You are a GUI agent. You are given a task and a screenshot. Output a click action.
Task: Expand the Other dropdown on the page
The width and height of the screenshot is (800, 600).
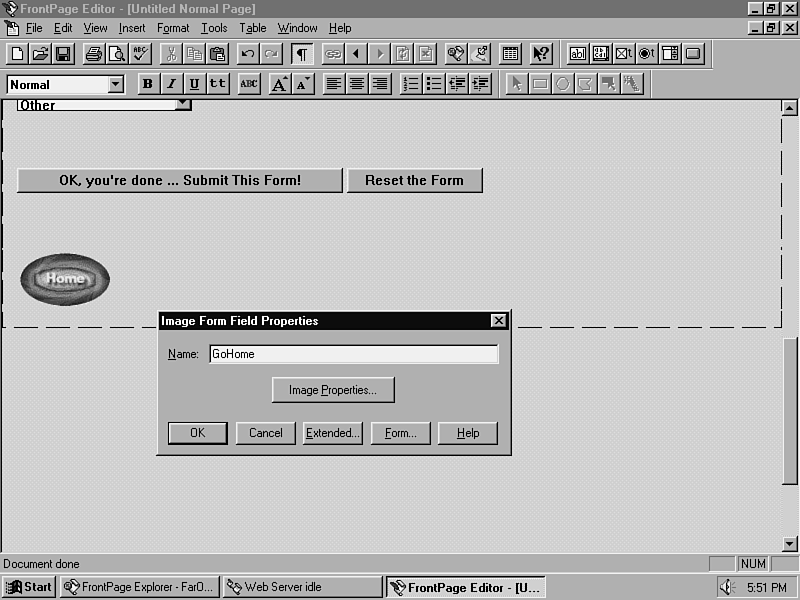click(182, 104)
